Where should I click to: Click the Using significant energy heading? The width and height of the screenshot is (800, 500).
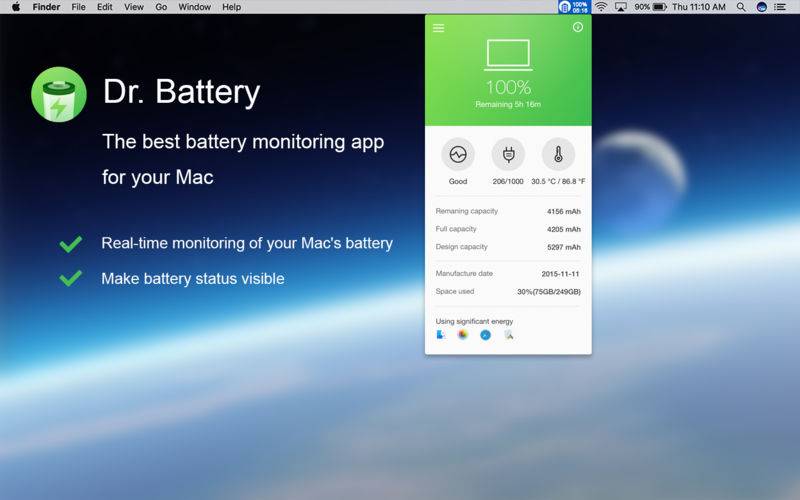474,321
